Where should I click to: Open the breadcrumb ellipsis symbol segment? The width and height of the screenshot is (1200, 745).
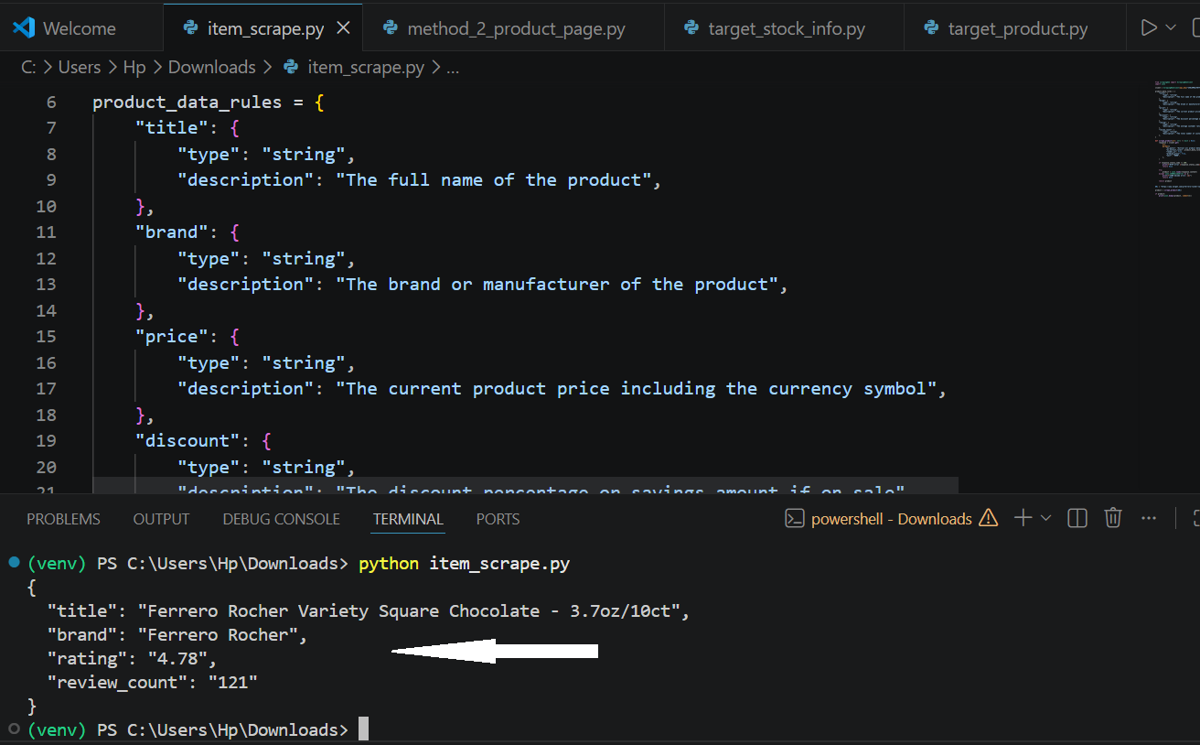(452, 69)
